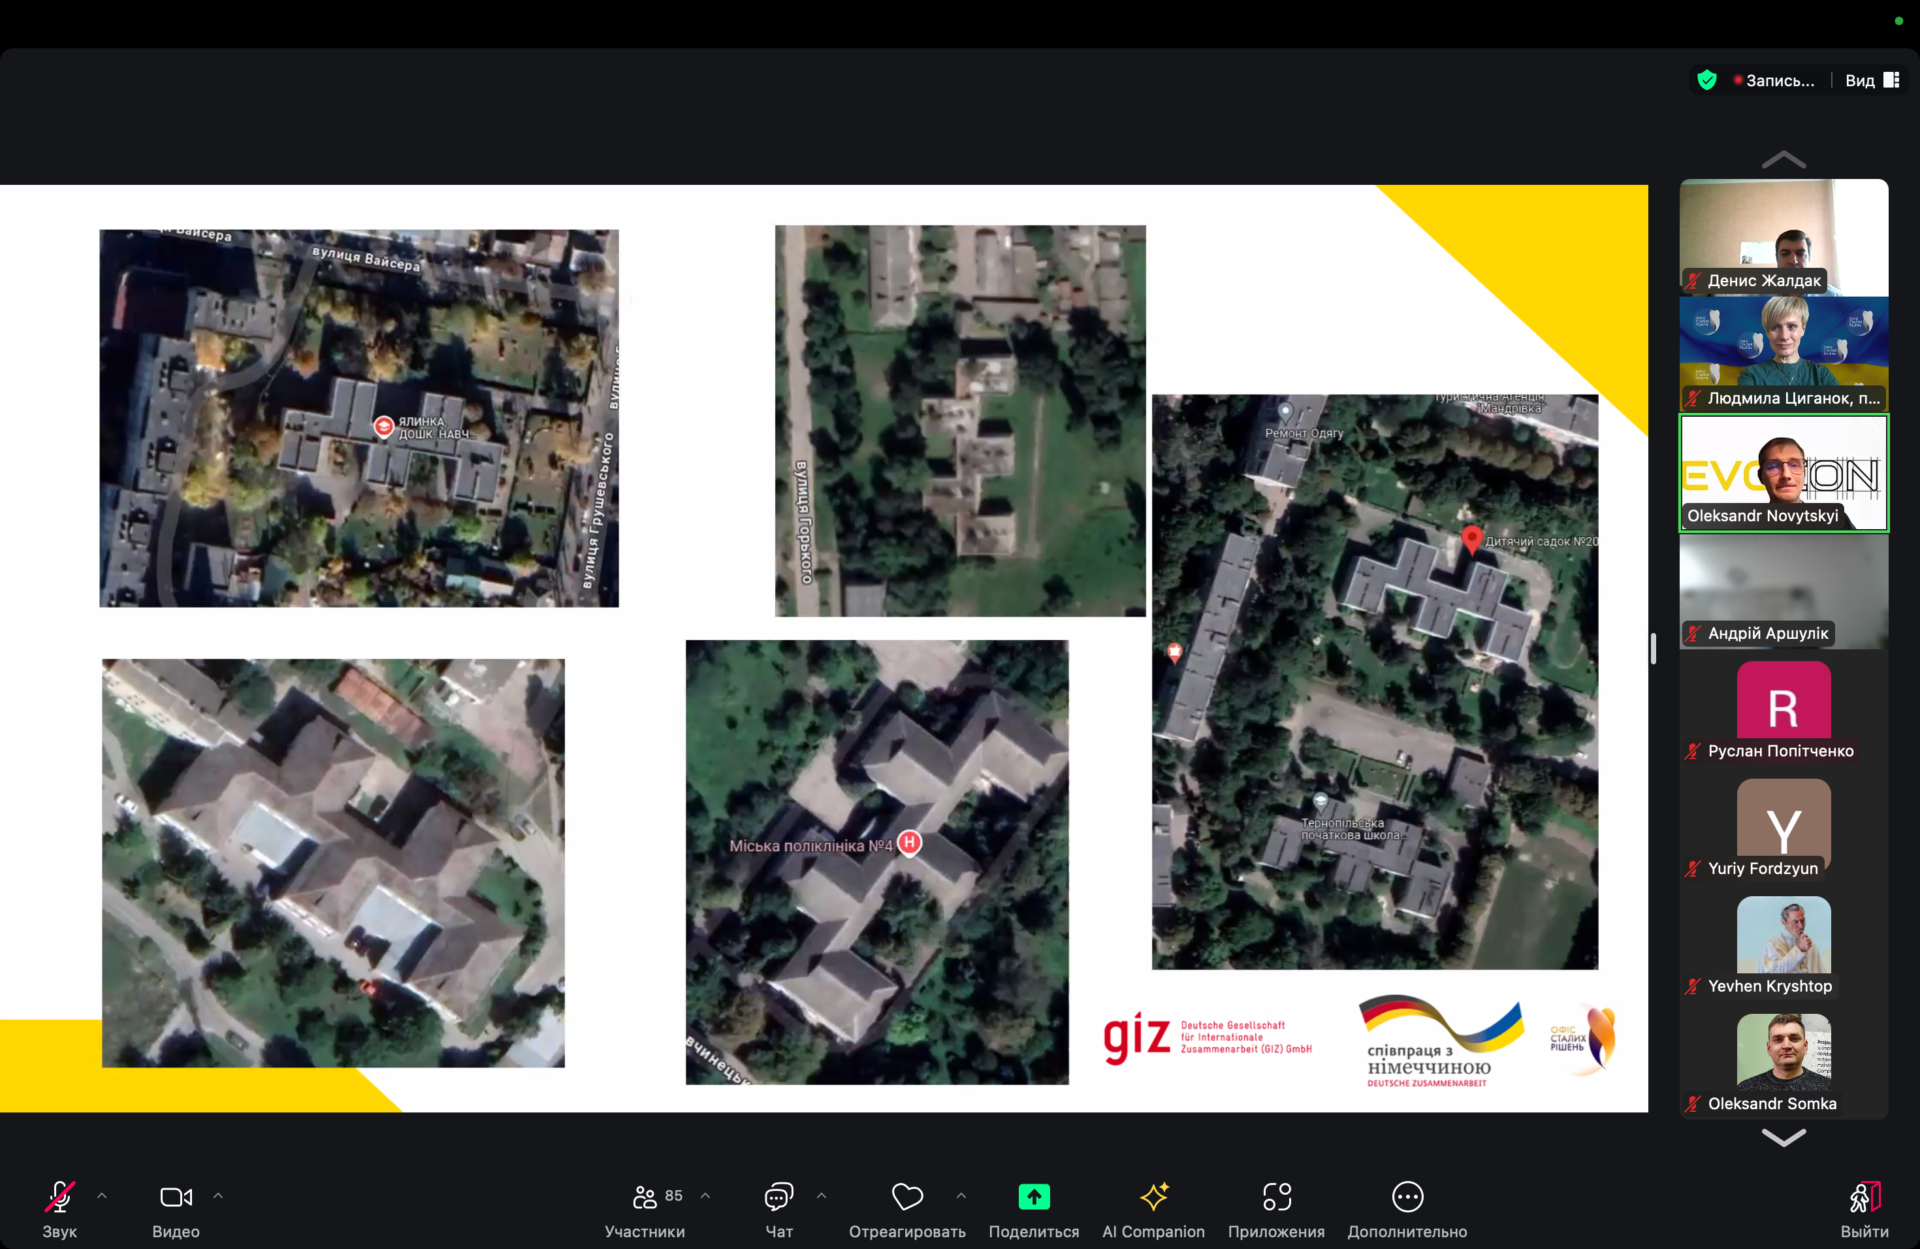Click the panel divider handle beside slide

click(x=1653, y=648)
